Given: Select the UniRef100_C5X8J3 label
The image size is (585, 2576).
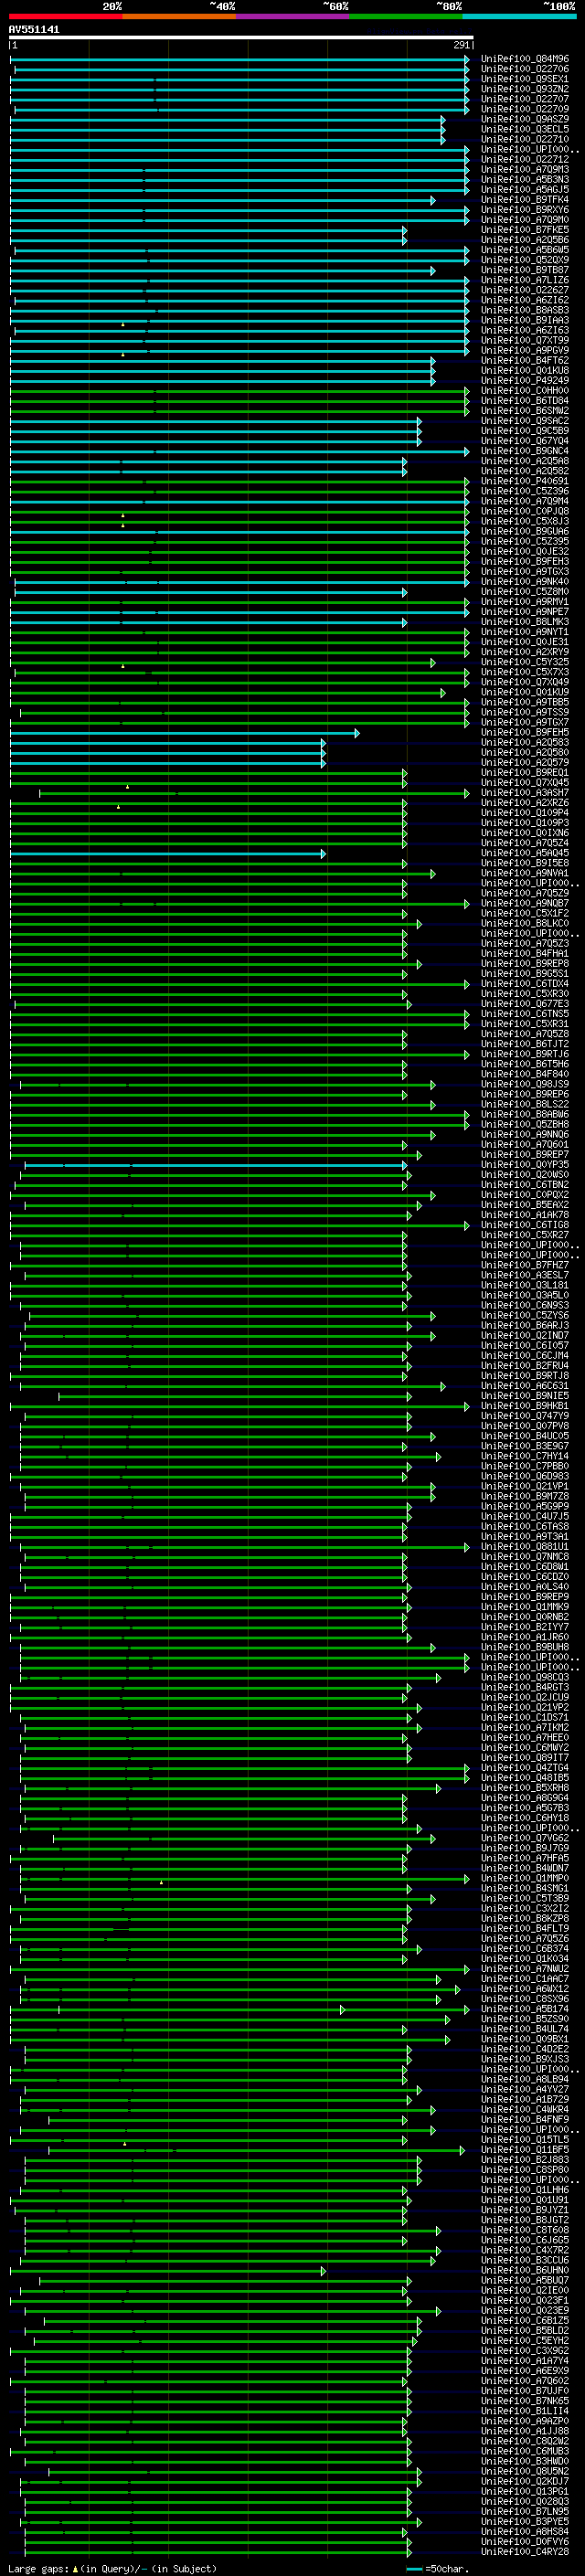Looking at the screenshot, I should [524, 521].
